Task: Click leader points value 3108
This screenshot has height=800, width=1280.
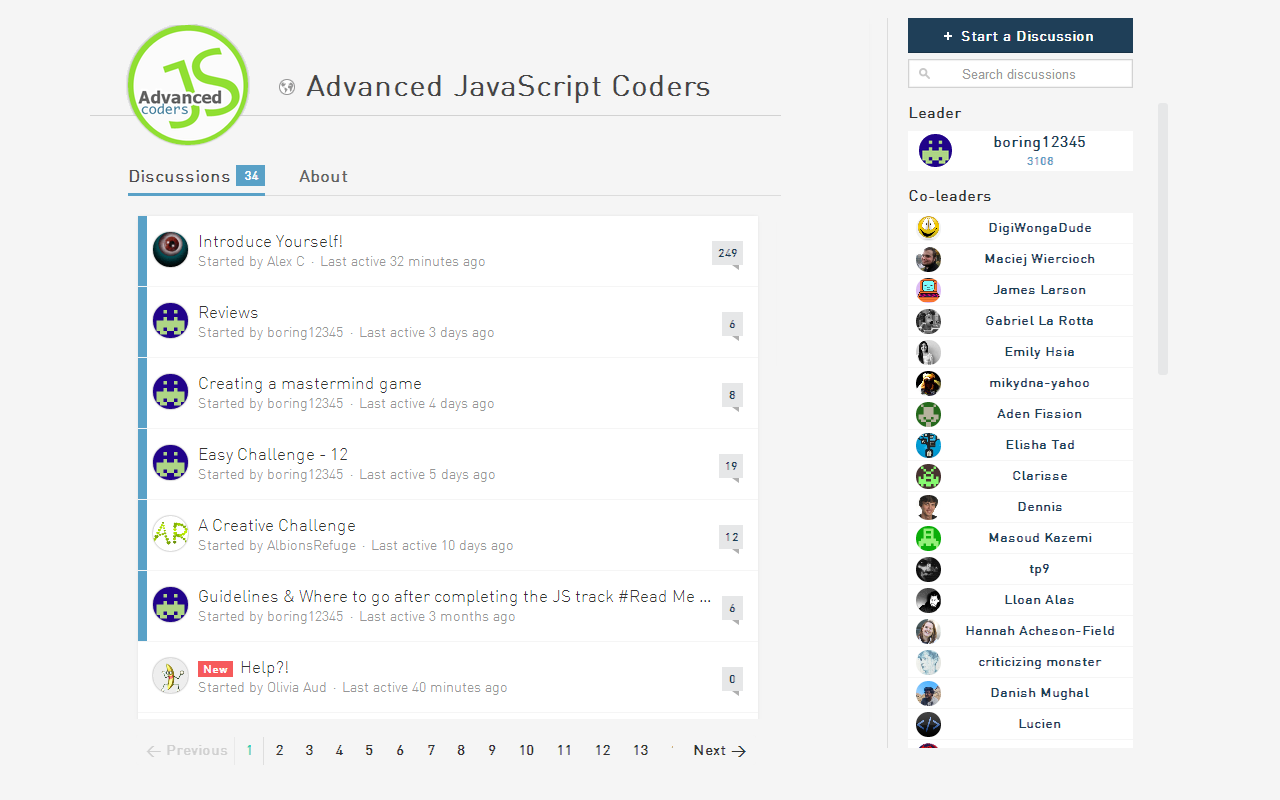Action: 1040,161
